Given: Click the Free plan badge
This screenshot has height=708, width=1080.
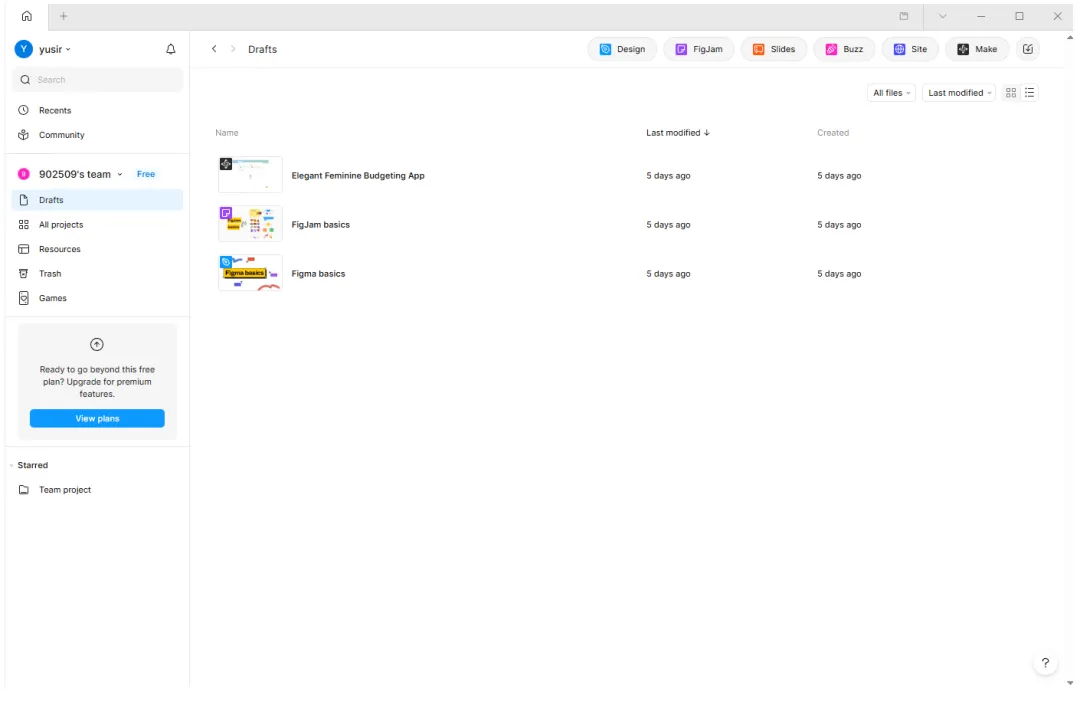Looking at the screenshot, I should coord(146,174).
